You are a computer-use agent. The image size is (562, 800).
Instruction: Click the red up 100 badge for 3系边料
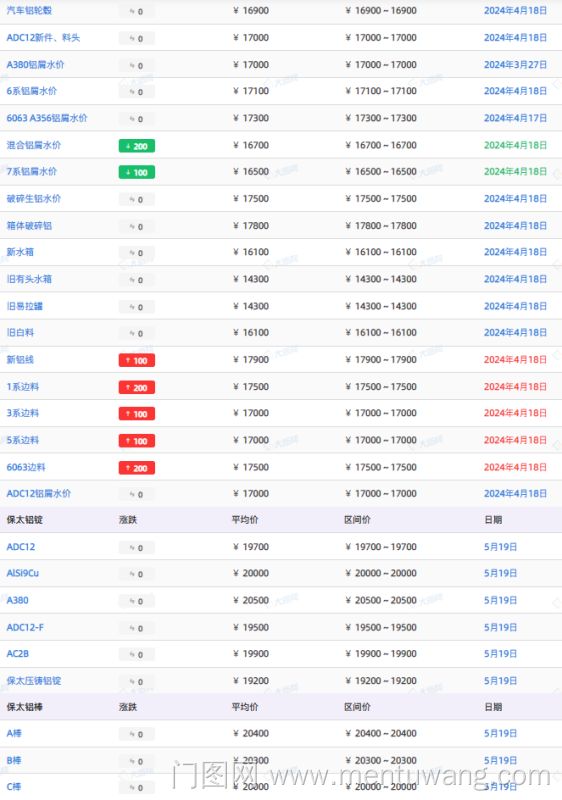137,414
